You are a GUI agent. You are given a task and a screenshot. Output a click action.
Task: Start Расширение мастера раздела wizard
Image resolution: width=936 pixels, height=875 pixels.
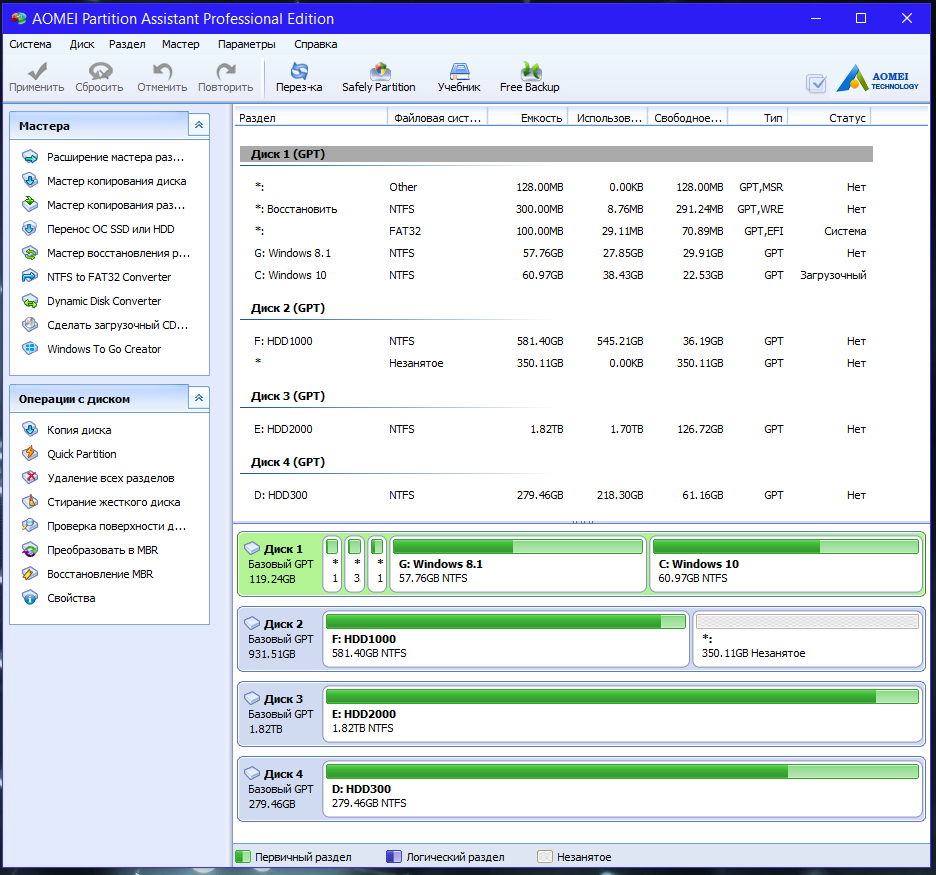105,157
